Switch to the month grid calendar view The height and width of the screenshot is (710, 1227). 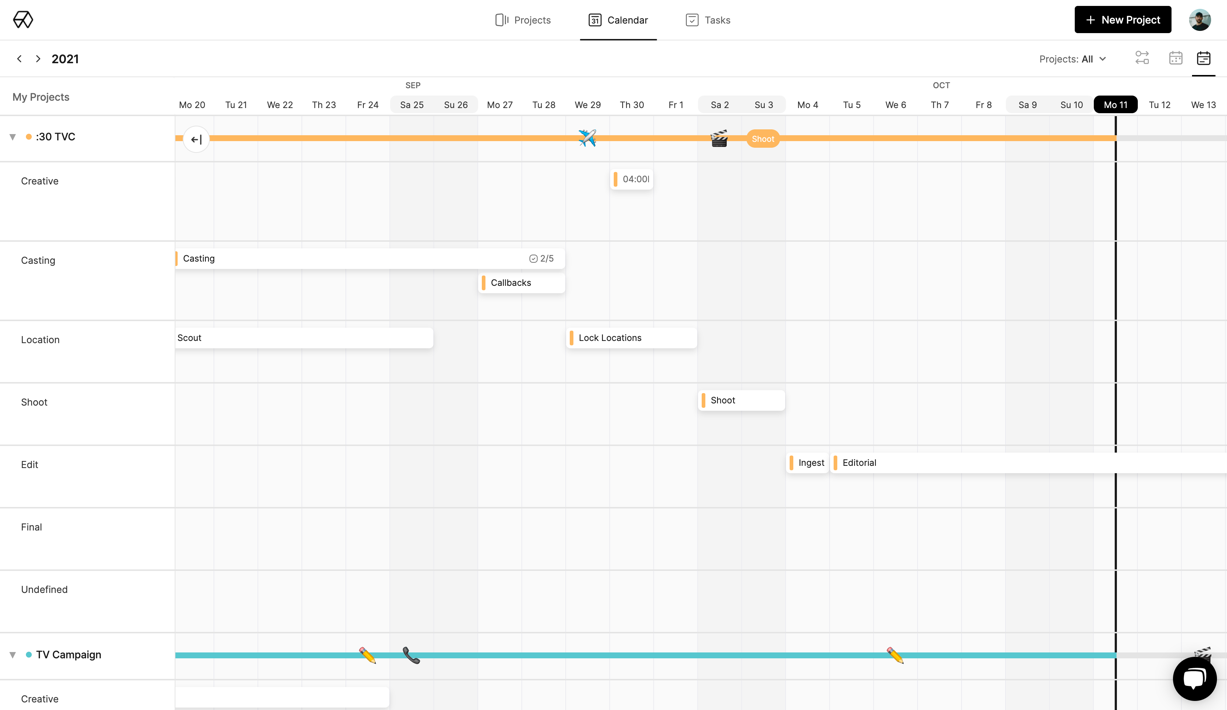pyautogui.click(x=1175, y=59)
